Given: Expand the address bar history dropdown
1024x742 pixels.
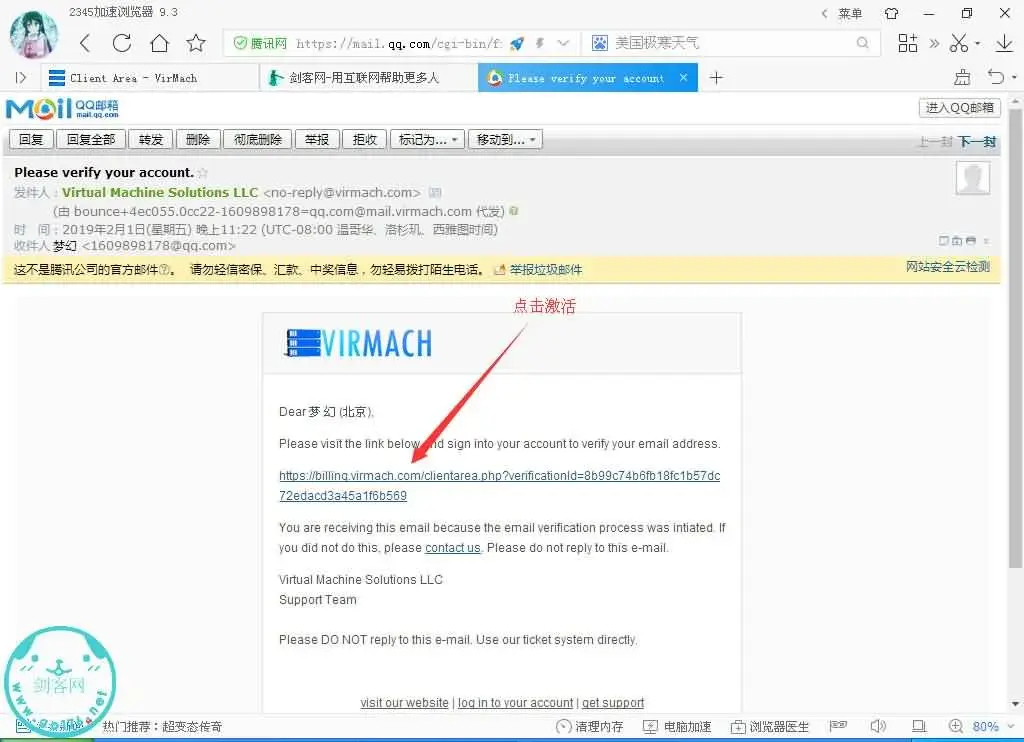Looking at the screenshot, I should point(563,43).
